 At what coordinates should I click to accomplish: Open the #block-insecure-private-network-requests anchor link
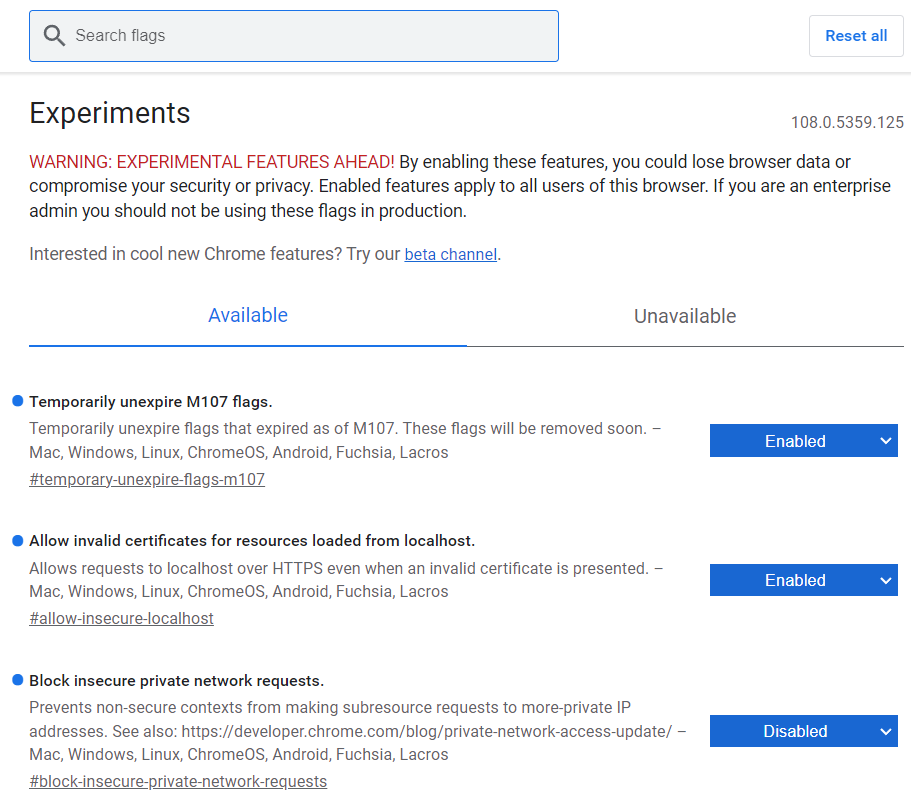pos(178,781)
